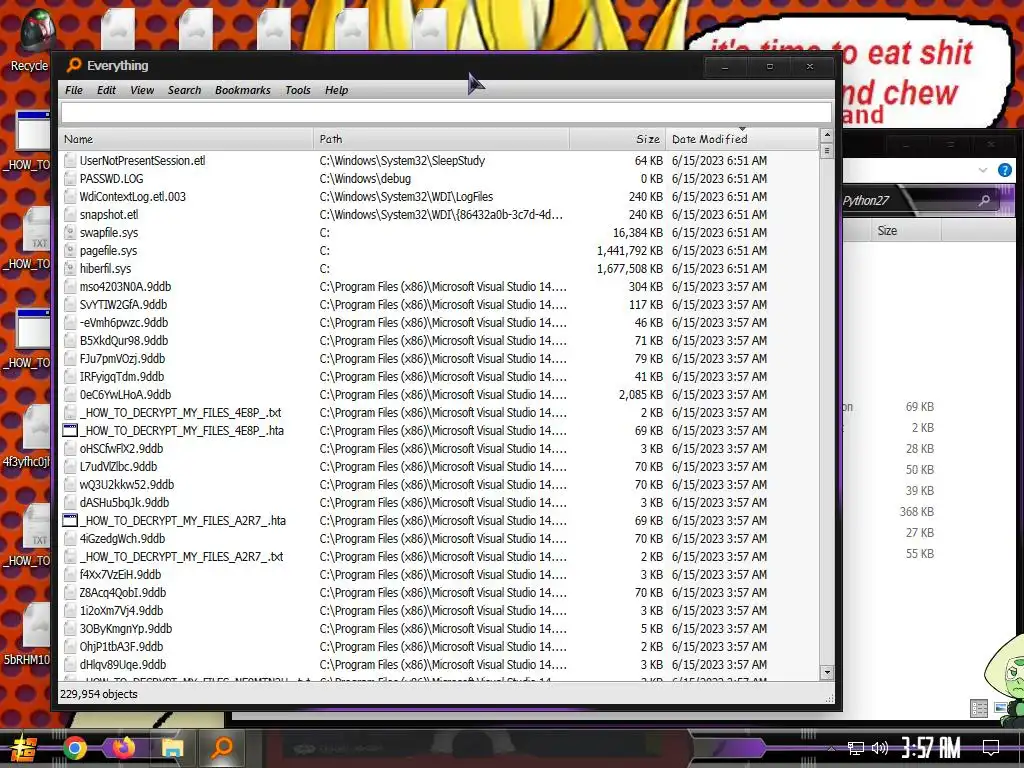Select the OhjP1tbA3F.9ddb file name

[x=121, y=647]
